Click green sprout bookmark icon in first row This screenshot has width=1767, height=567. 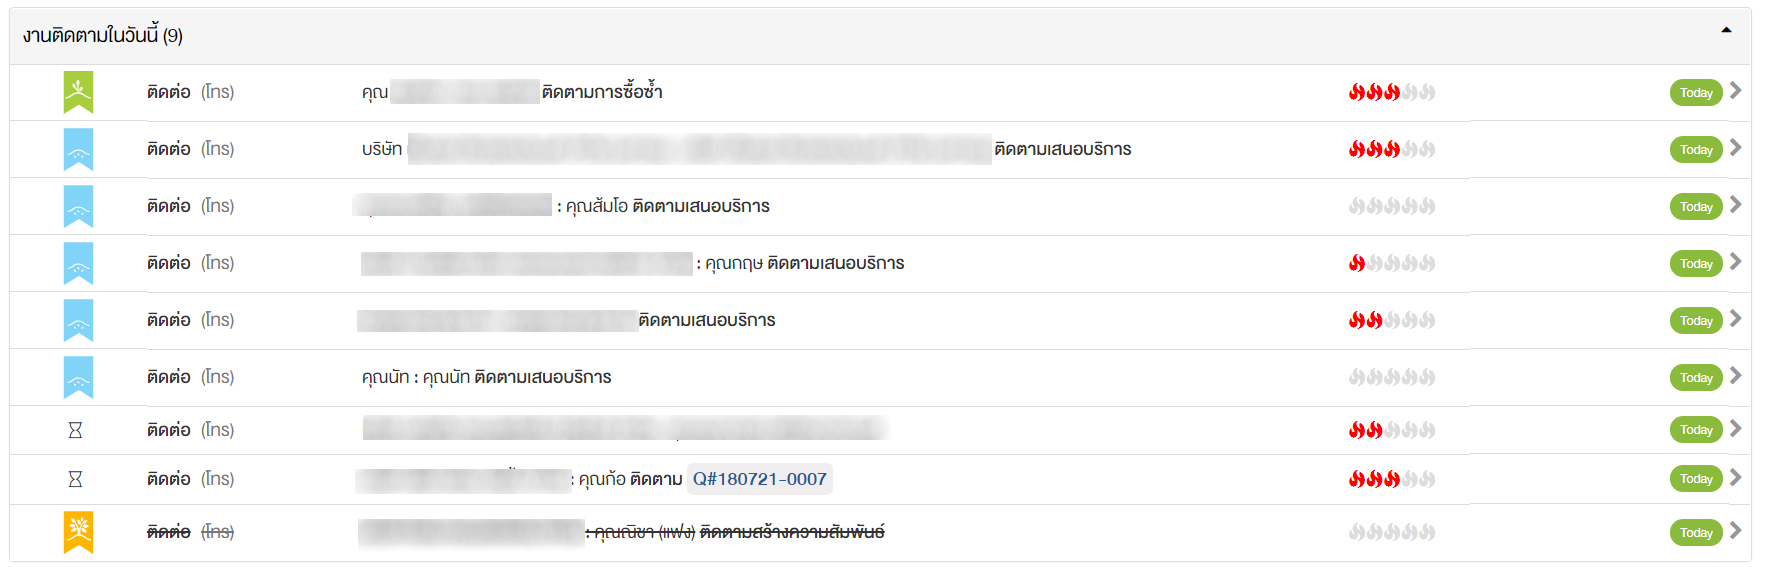[78, 92]
